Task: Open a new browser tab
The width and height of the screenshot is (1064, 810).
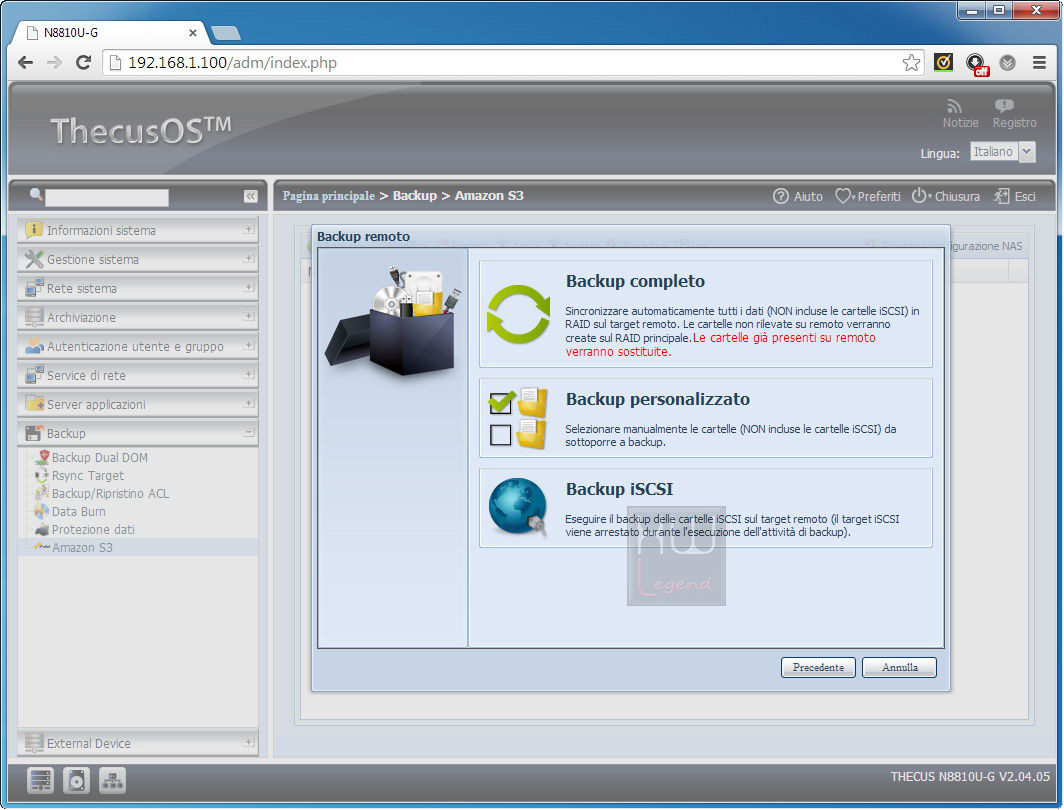Action: (x=226, y=33)
